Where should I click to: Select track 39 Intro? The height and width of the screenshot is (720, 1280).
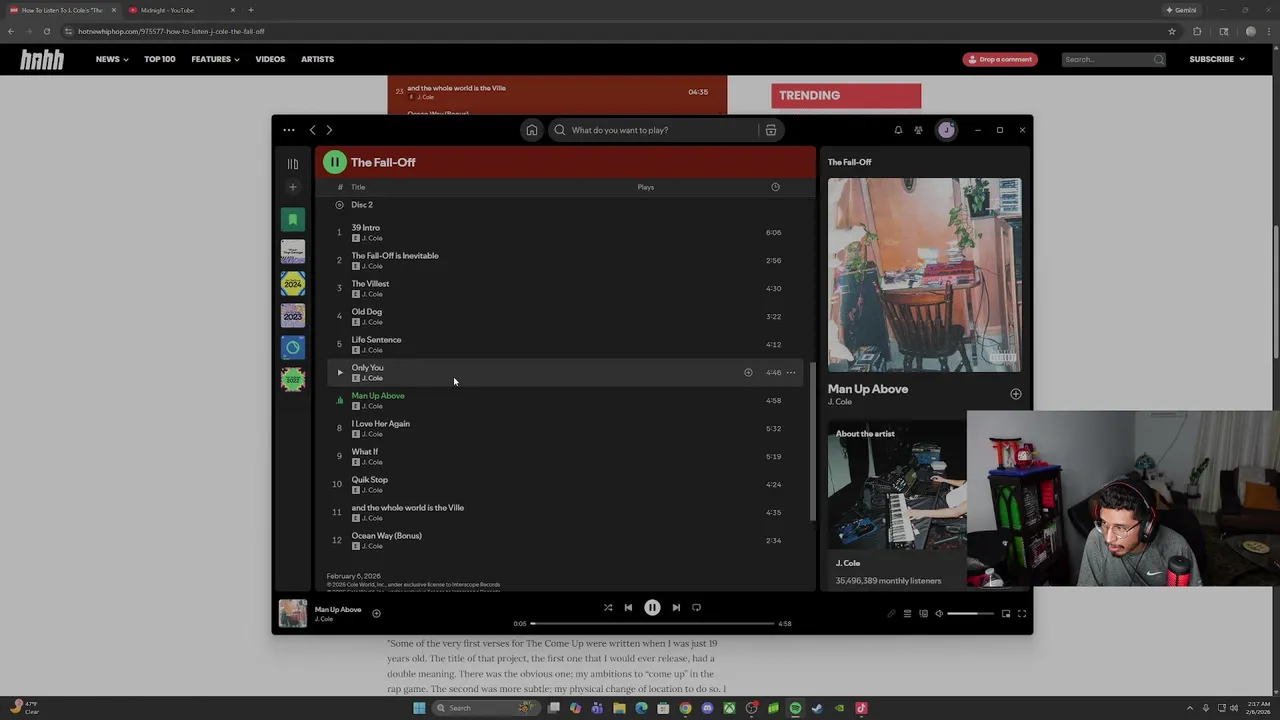coord(565,232)
